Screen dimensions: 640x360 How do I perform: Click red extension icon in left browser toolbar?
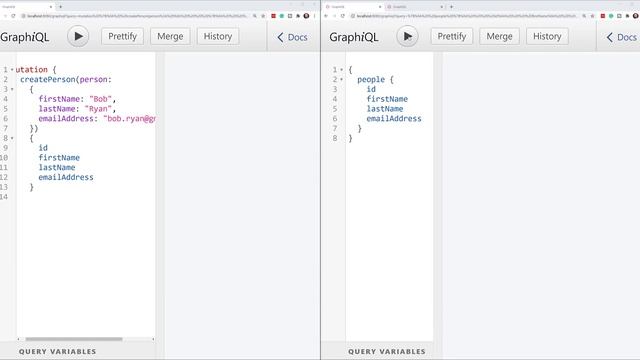[x=273, y=16]
